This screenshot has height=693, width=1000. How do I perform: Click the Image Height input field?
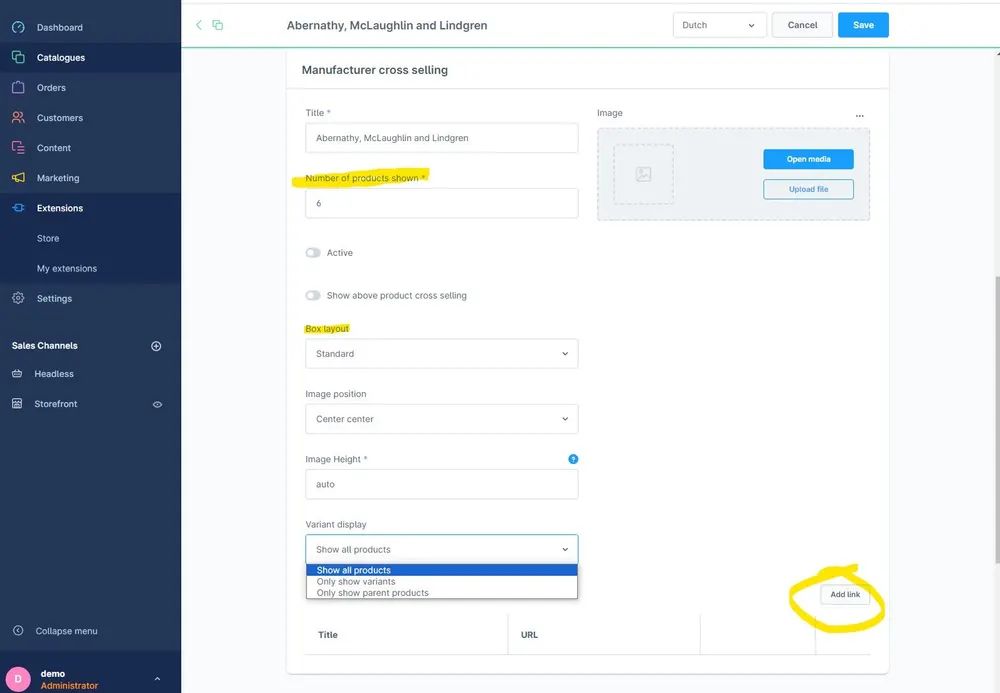point(441,484)
